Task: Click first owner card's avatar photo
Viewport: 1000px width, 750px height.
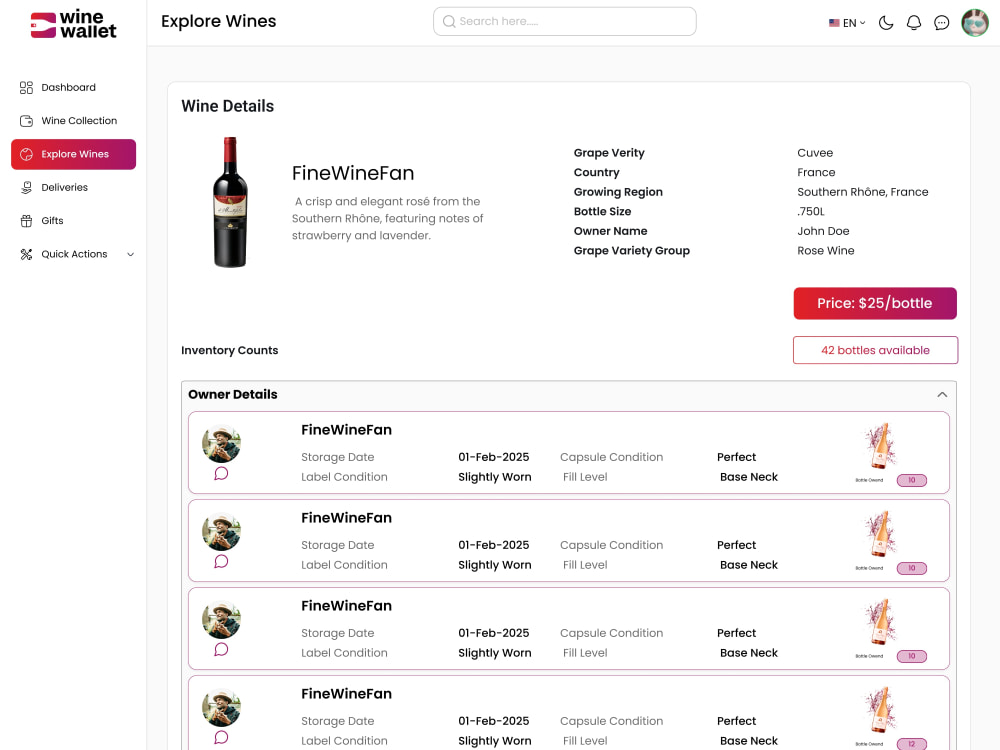Action: 221,444
